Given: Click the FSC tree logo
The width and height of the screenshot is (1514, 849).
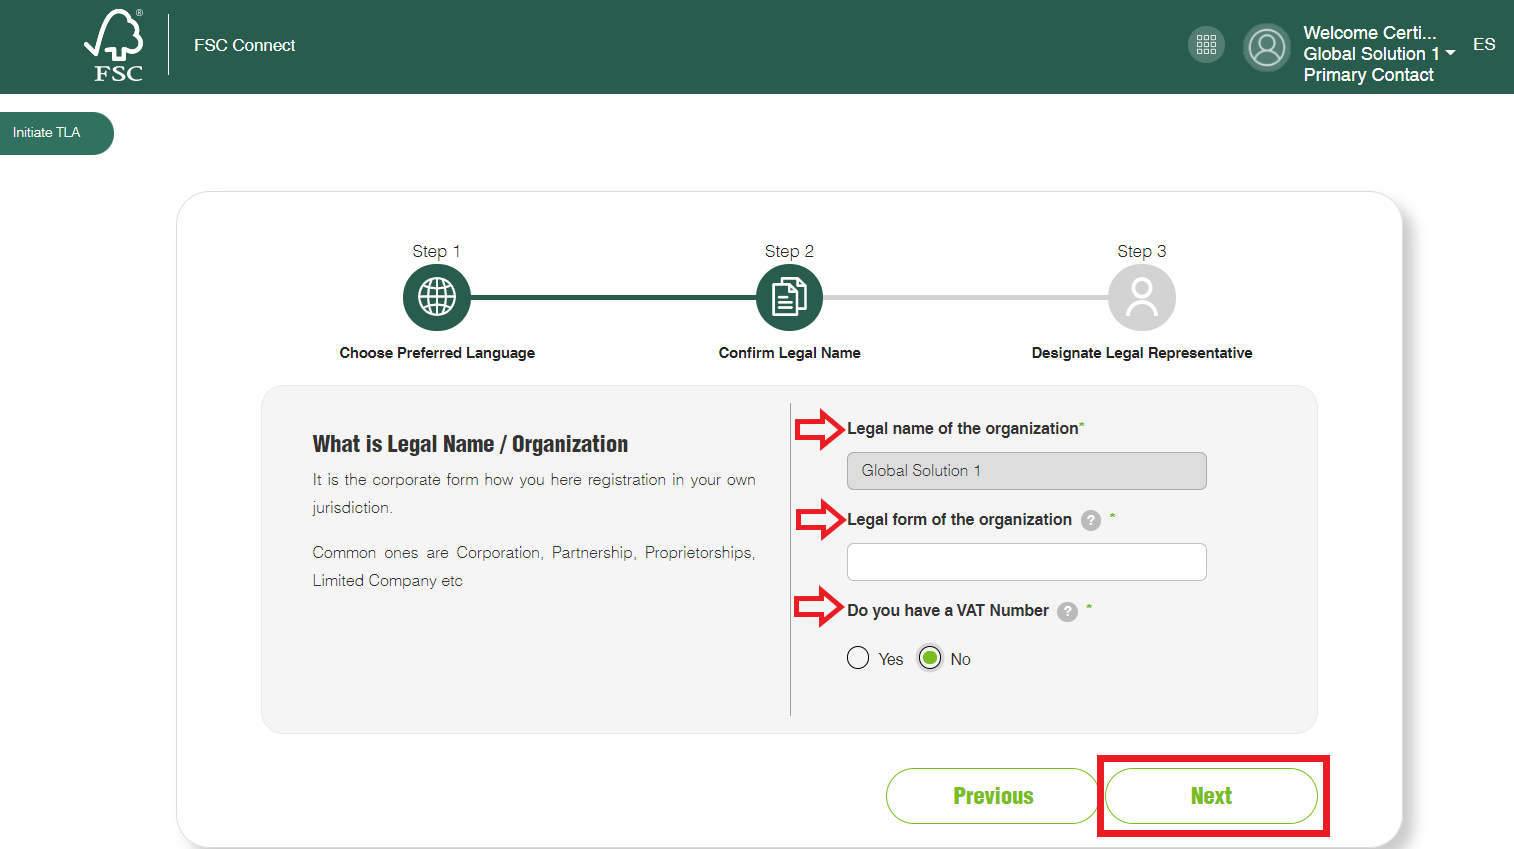Looking at the screenshot, I should click(x=115, y=45).
